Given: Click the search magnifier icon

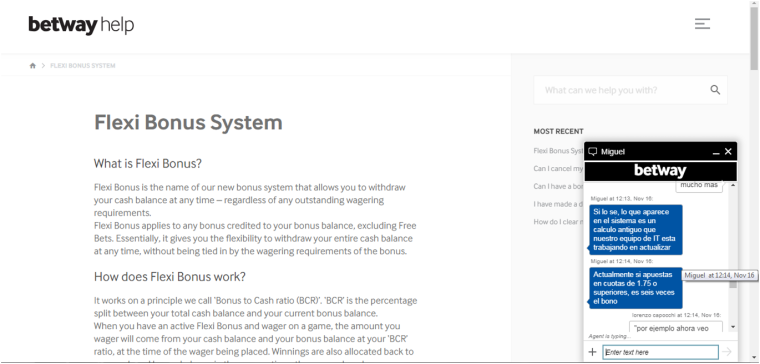Looking at the screenshot, I should click(x=715, y=90).
